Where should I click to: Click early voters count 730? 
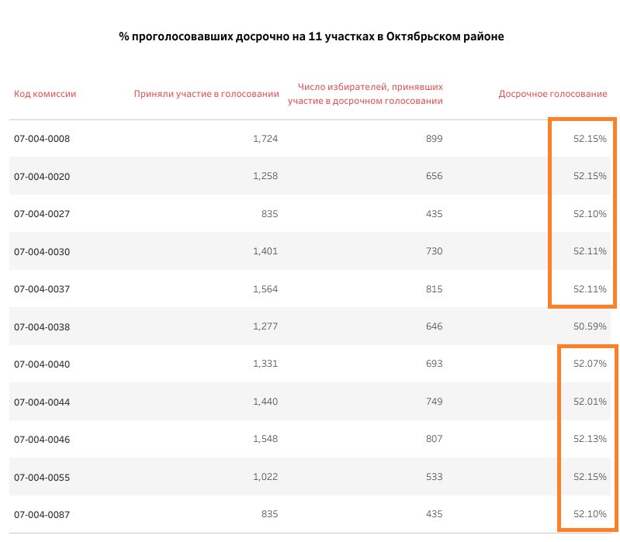pyautogui.click(x=434, y=251)
